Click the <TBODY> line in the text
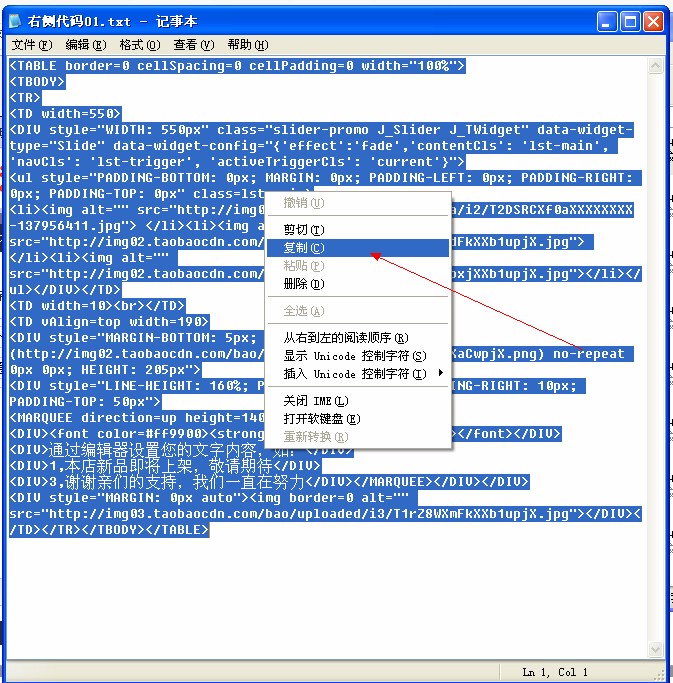 click(37, 82)
